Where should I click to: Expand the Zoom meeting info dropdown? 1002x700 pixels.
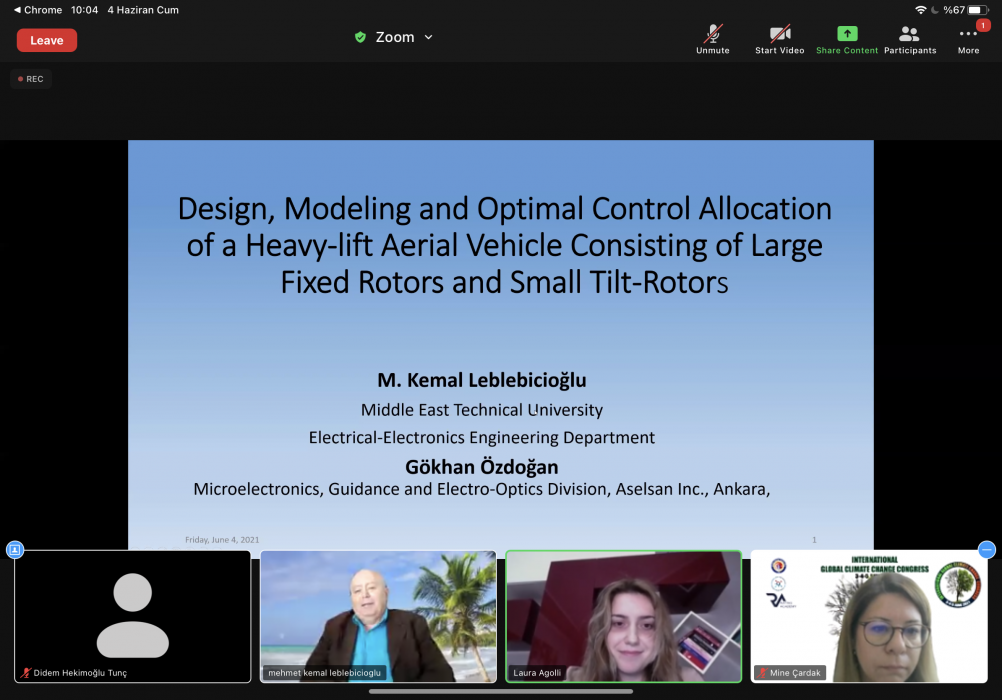[x=428, y=37]
